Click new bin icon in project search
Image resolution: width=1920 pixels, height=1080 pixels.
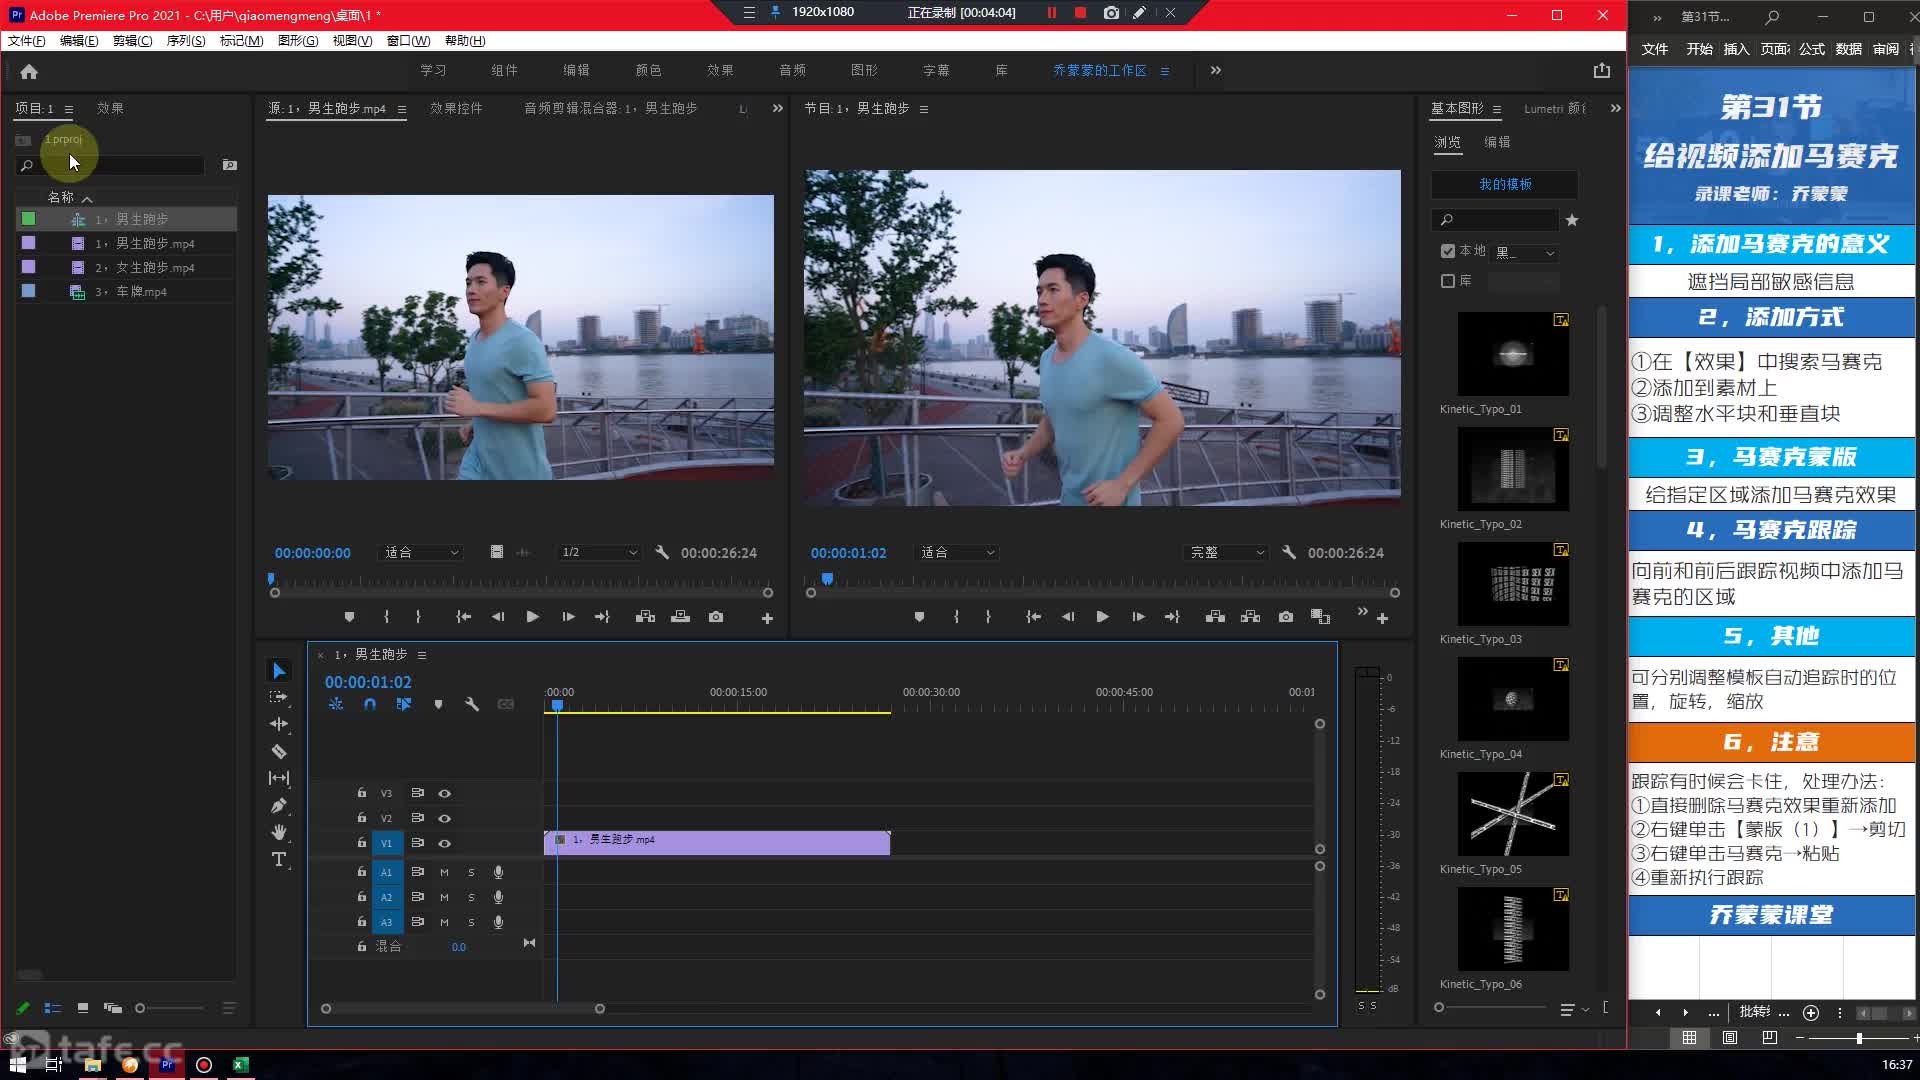coord(230,165)
